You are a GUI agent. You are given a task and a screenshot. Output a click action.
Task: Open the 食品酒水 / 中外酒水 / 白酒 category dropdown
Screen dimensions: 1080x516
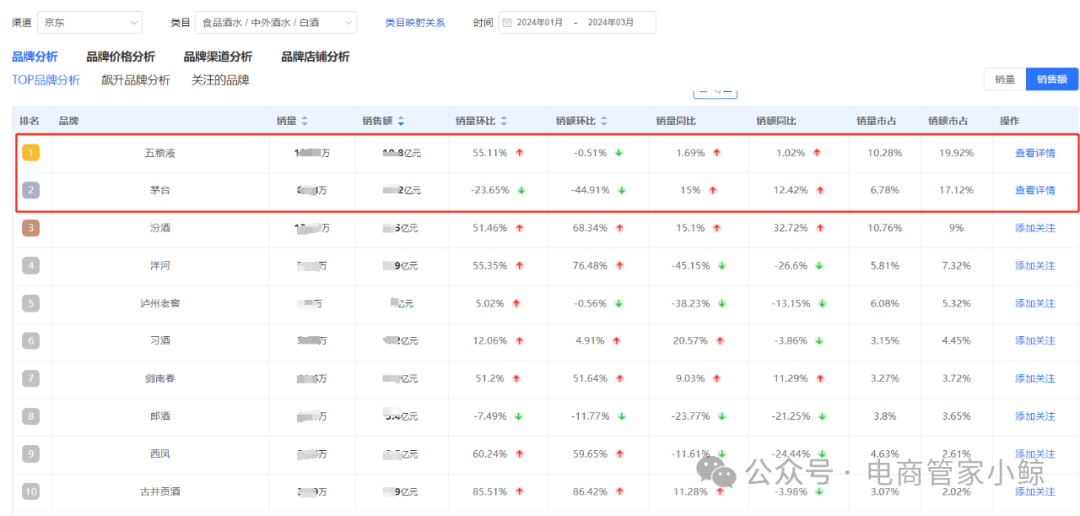pyautogui.click(x=276, y=23)
